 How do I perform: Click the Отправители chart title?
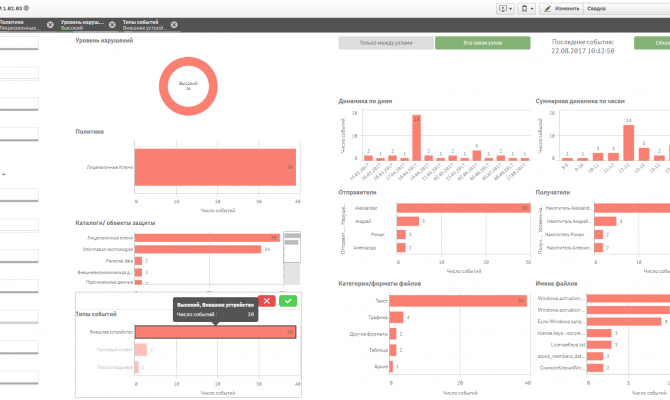point(358,192)
